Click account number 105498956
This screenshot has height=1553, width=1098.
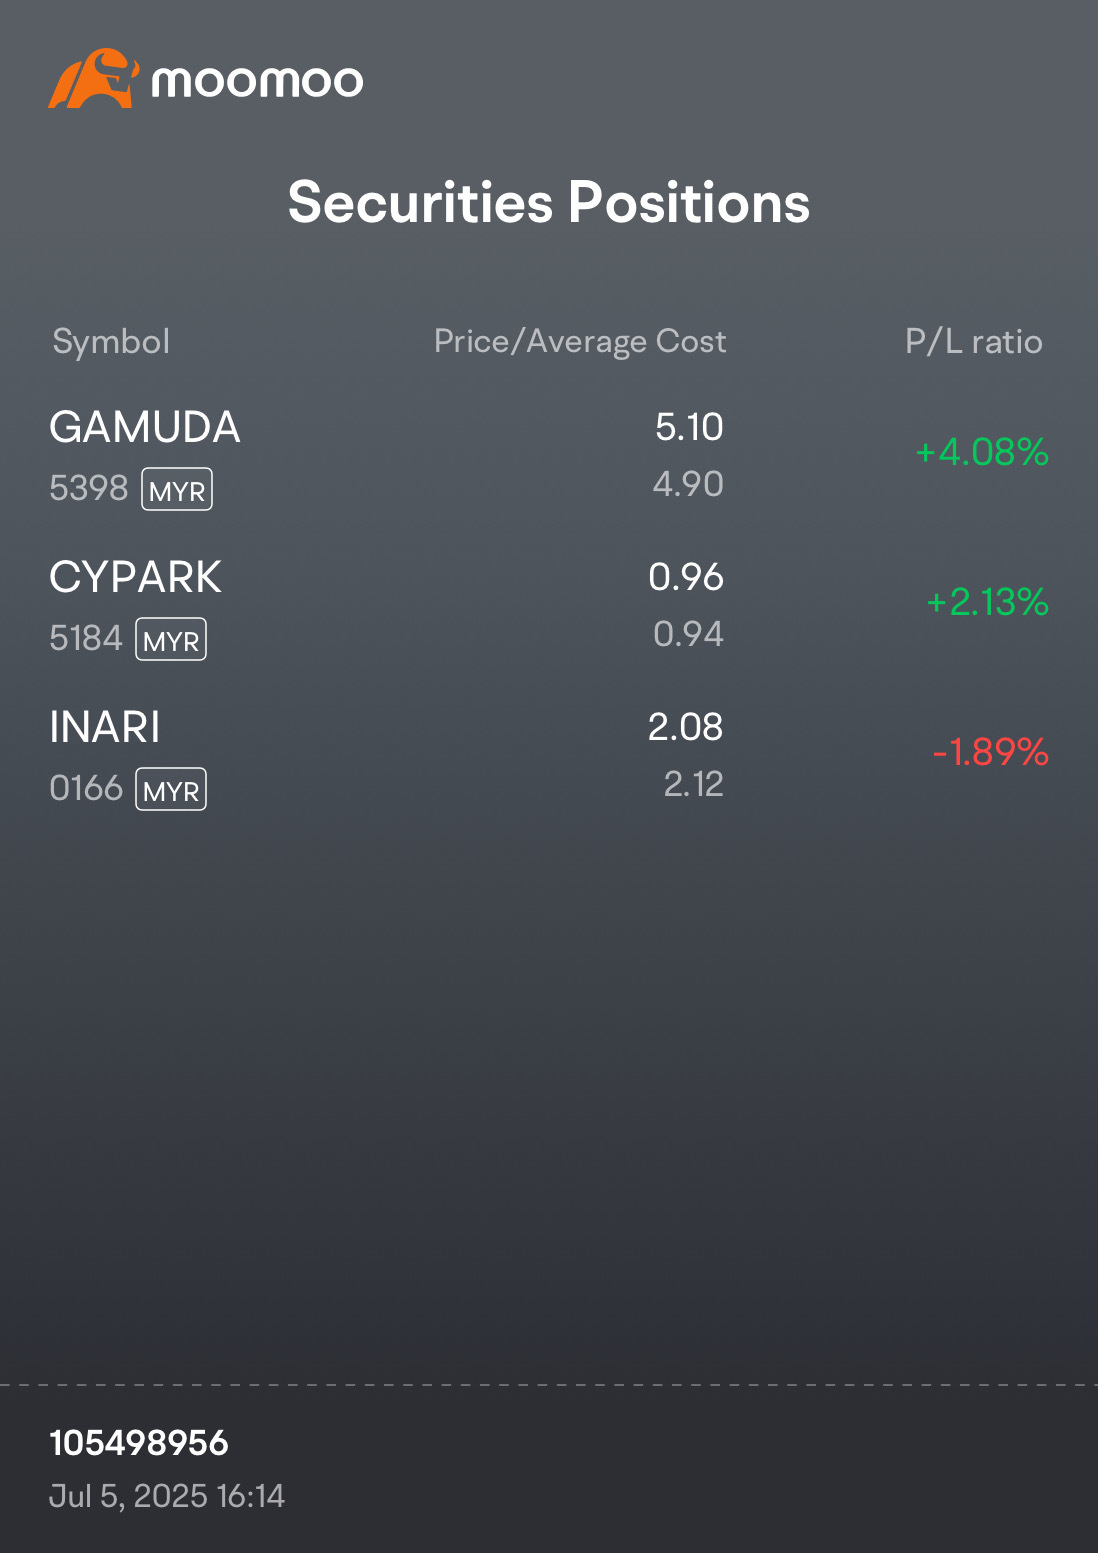coord(139,1443)
